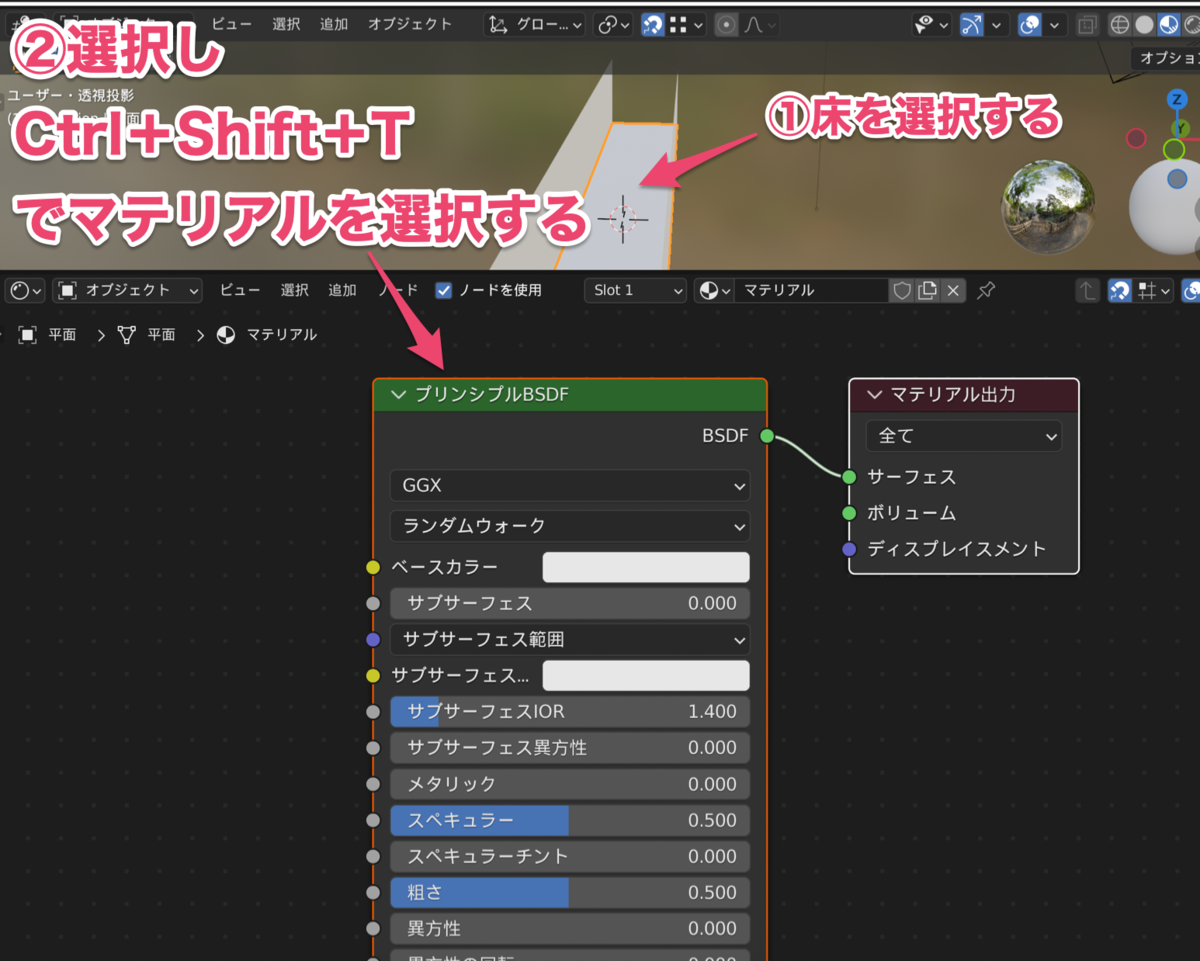The width and height of the screenshot is (1200, 961).
Task: Toggle X-ray mode in the viewport header
Action: point(1088,24)
